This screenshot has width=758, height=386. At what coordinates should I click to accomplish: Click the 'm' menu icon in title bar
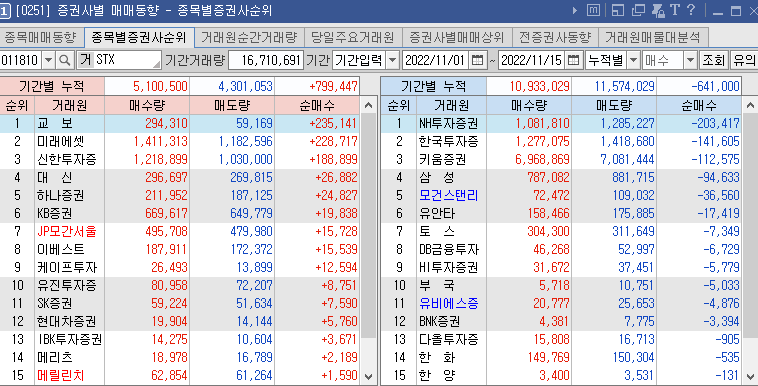coord(594,10)
